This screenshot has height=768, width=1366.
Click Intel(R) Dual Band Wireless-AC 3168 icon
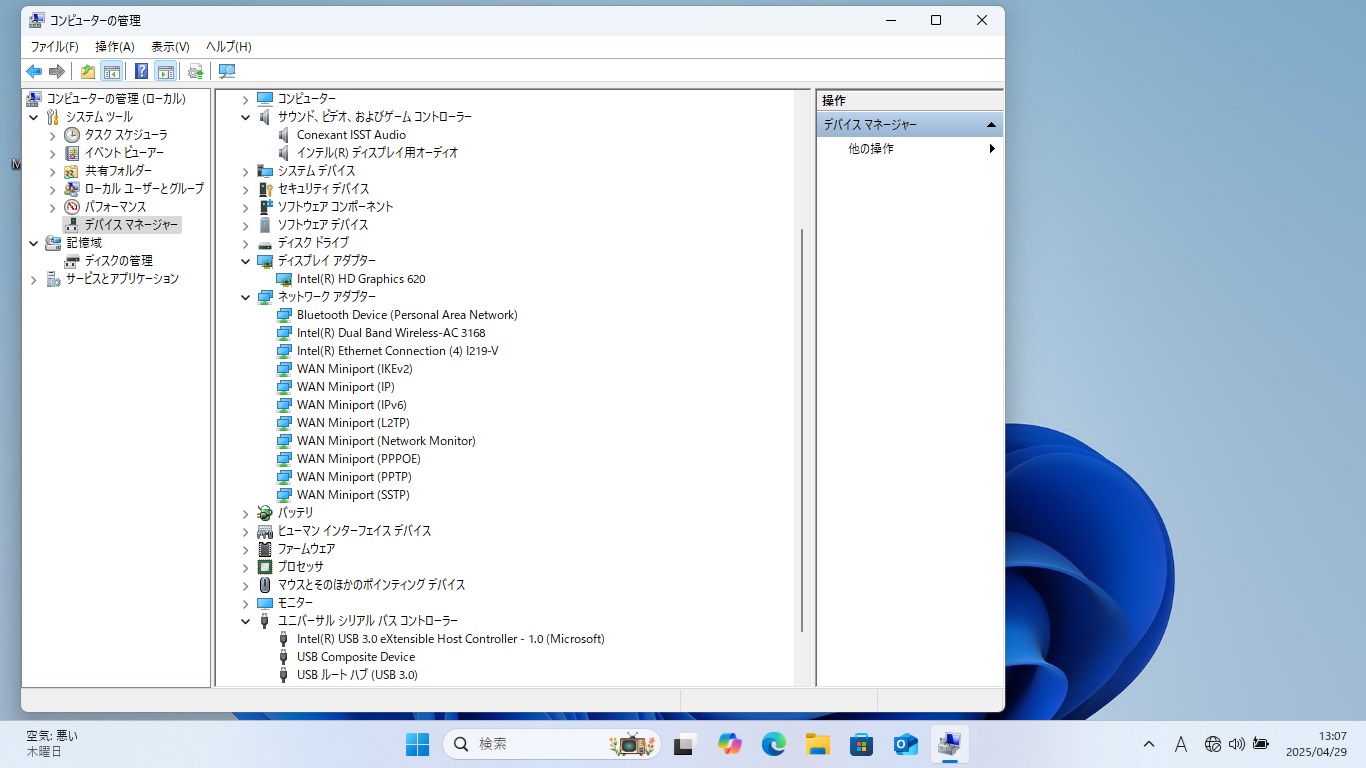coord(284,333)
